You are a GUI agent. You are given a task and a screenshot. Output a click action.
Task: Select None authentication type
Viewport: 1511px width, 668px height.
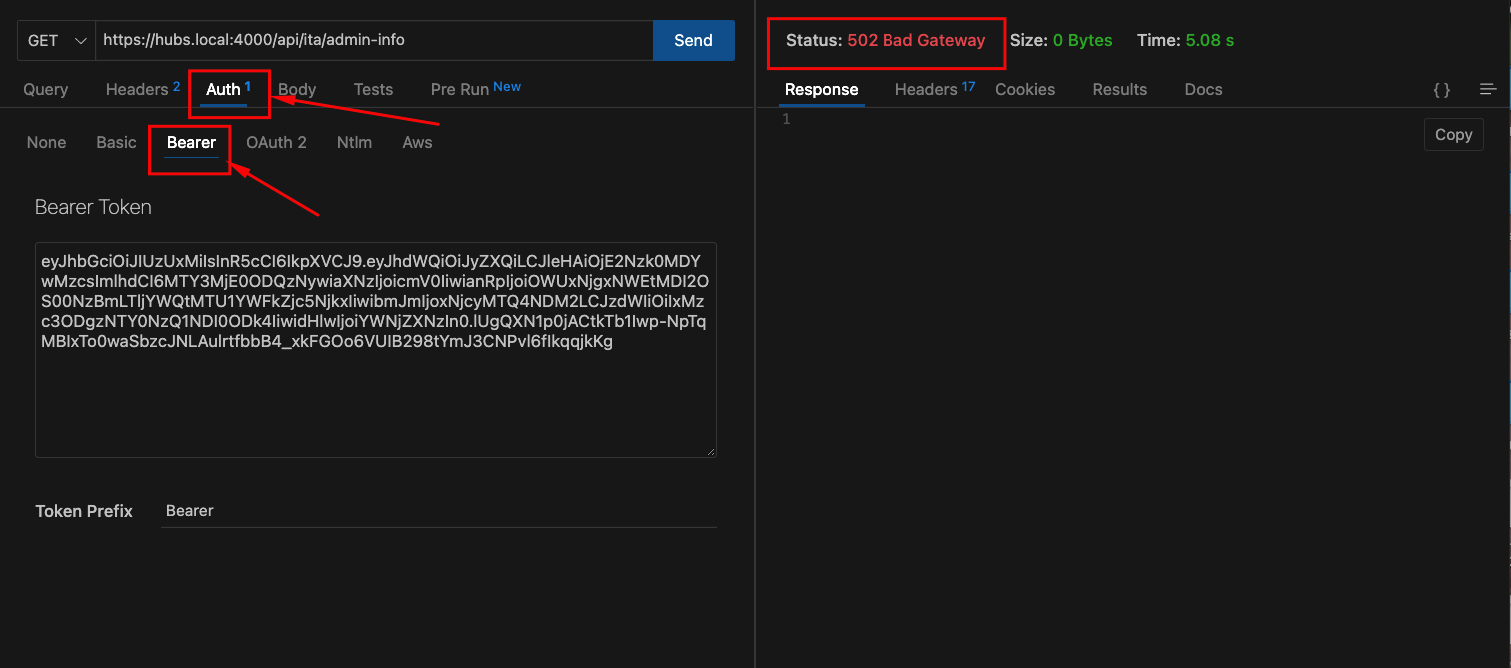46,142
